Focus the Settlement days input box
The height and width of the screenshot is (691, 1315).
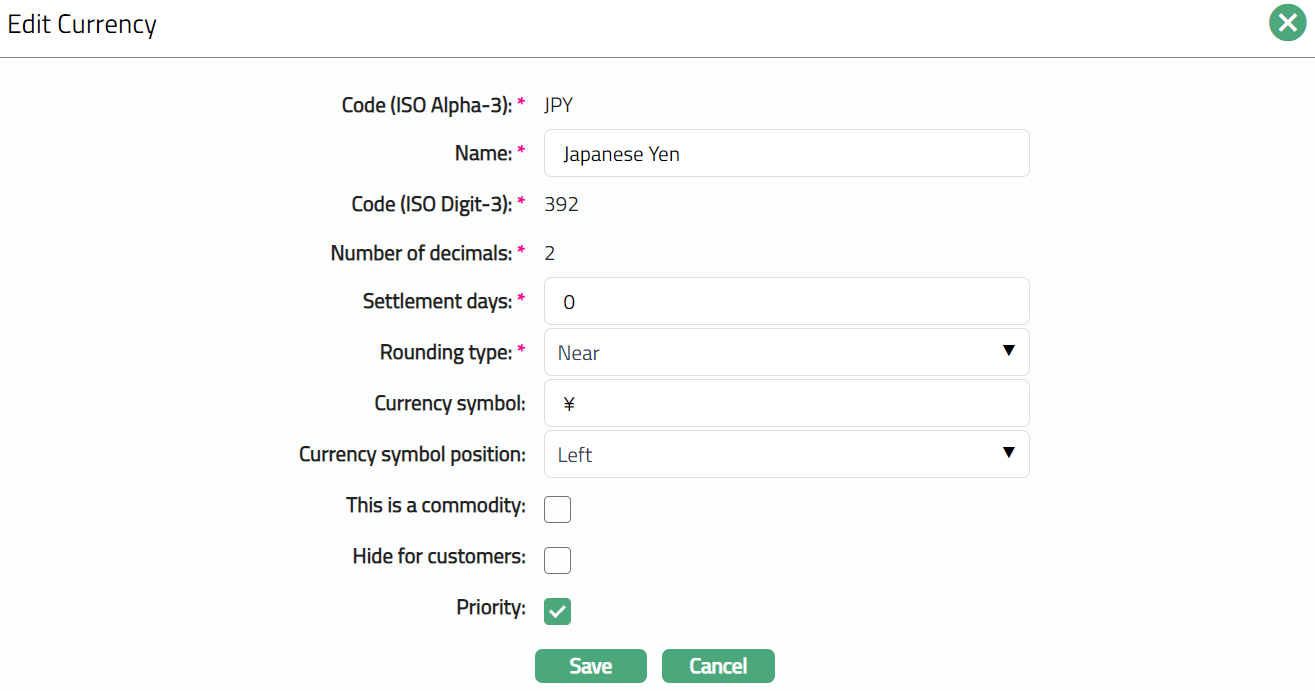click(x=786, y=302)
